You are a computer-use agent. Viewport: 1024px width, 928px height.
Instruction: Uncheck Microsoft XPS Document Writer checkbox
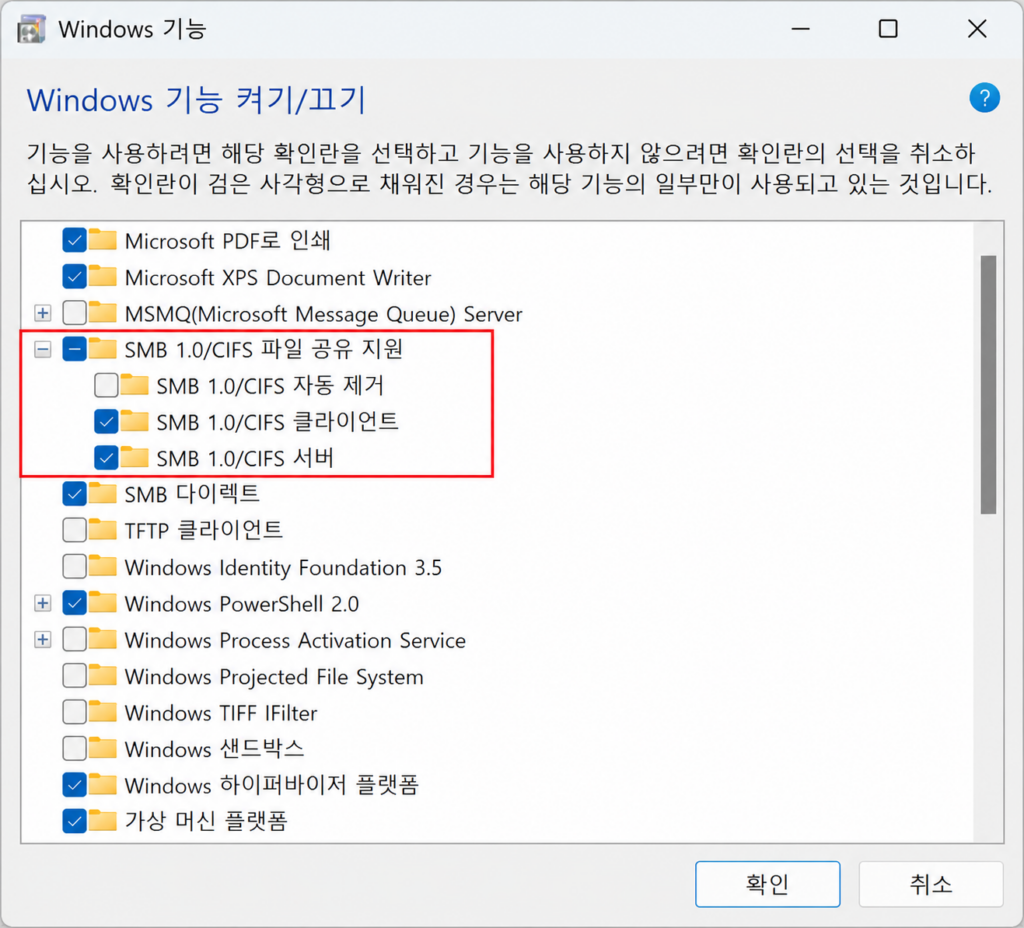click(74, 277)
